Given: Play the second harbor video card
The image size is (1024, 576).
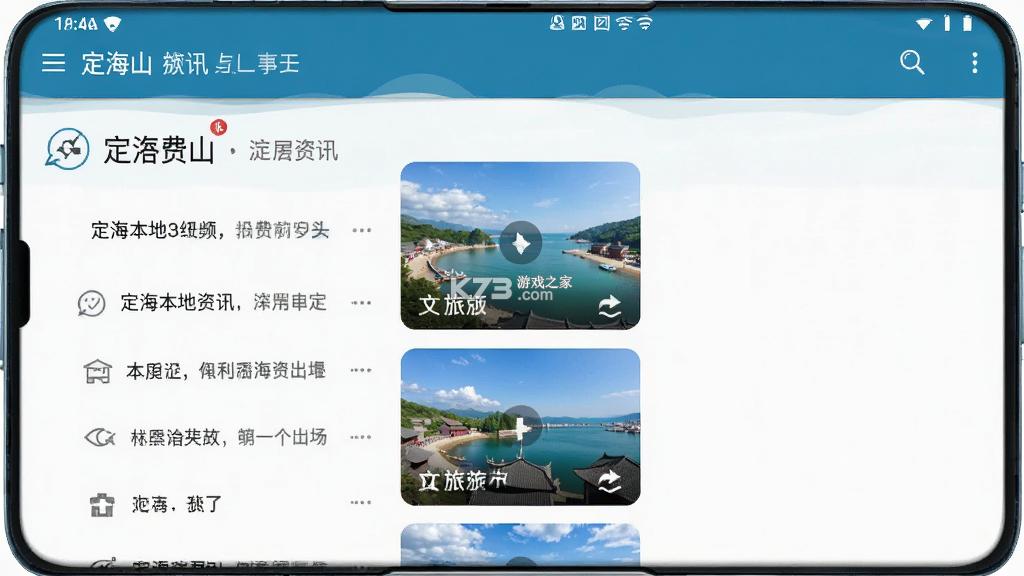Looking at the screenshot, I should click(521, 426).
